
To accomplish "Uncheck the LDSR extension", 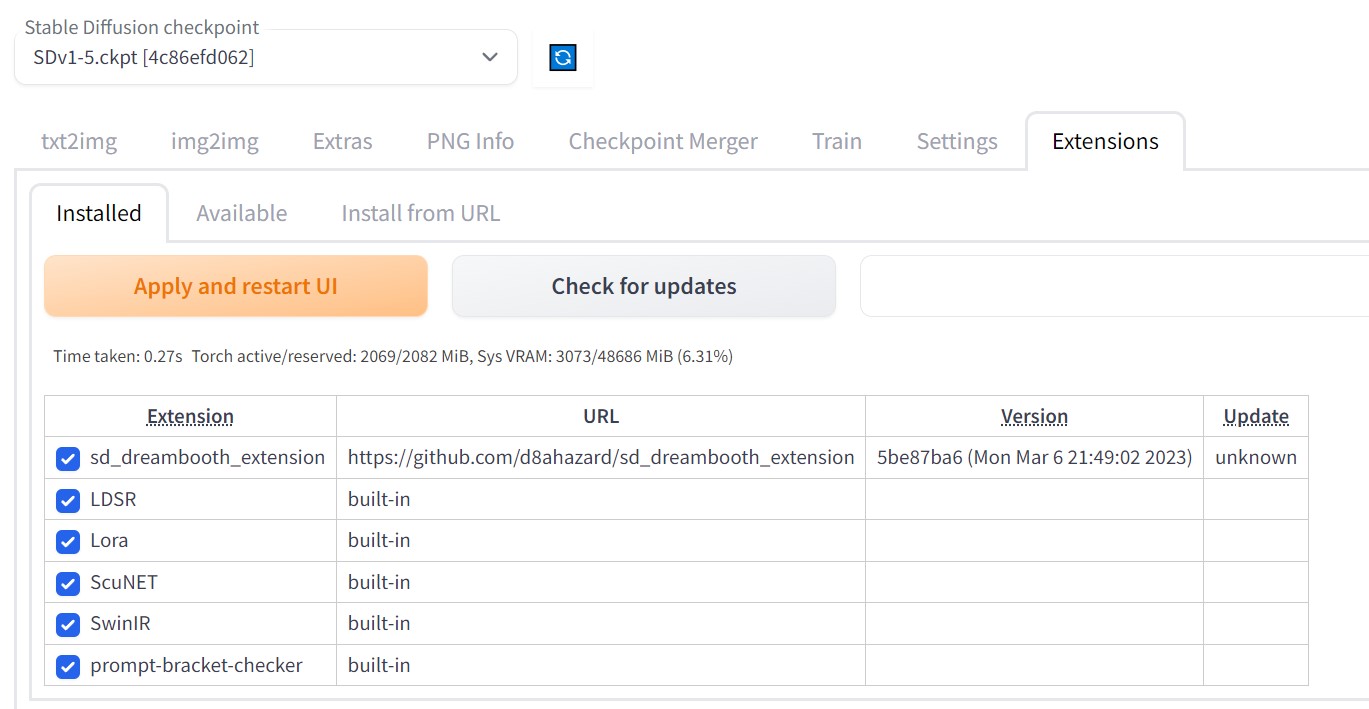I will click(x=68, y=500).
